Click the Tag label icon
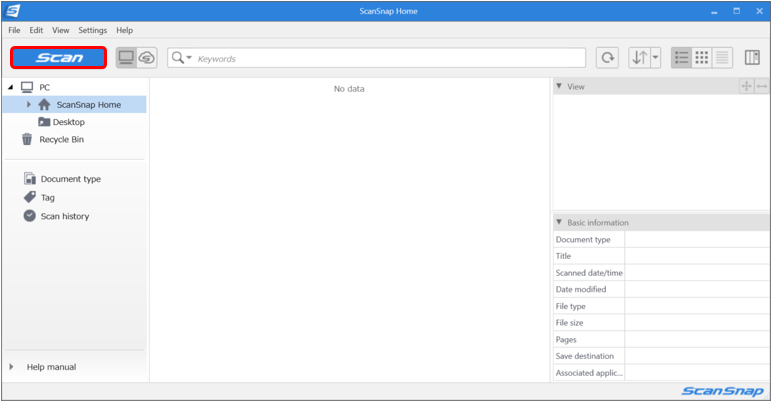Screen dimensions: 772x401 point(30,197)
